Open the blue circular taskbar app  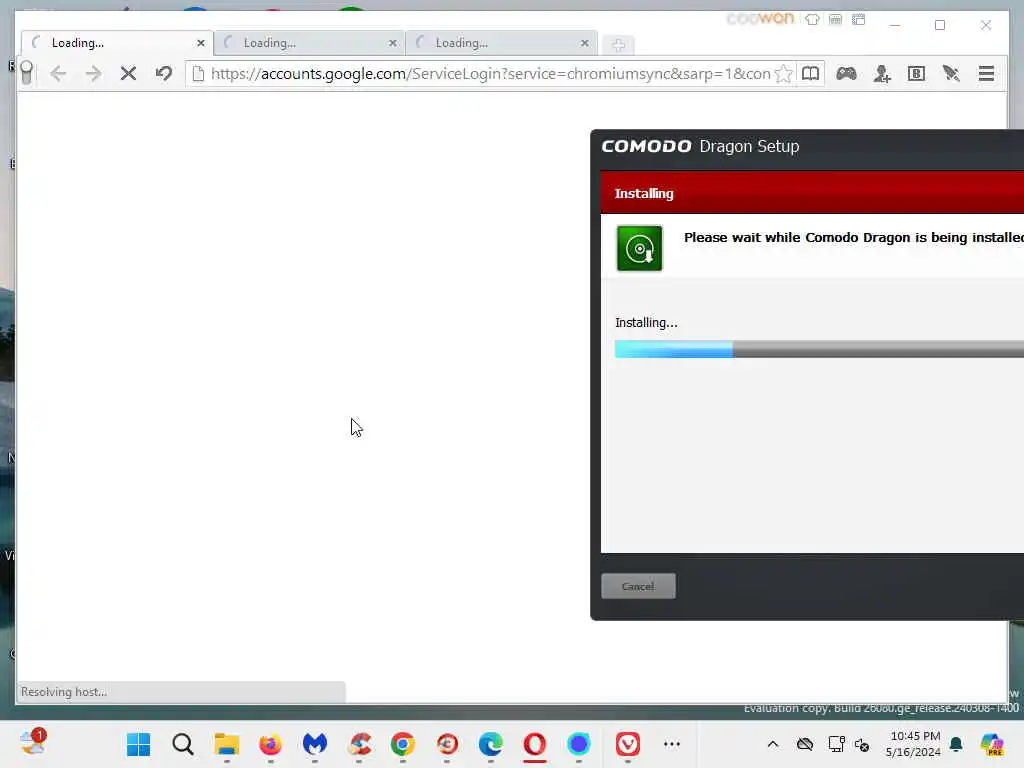coord(579,744)
